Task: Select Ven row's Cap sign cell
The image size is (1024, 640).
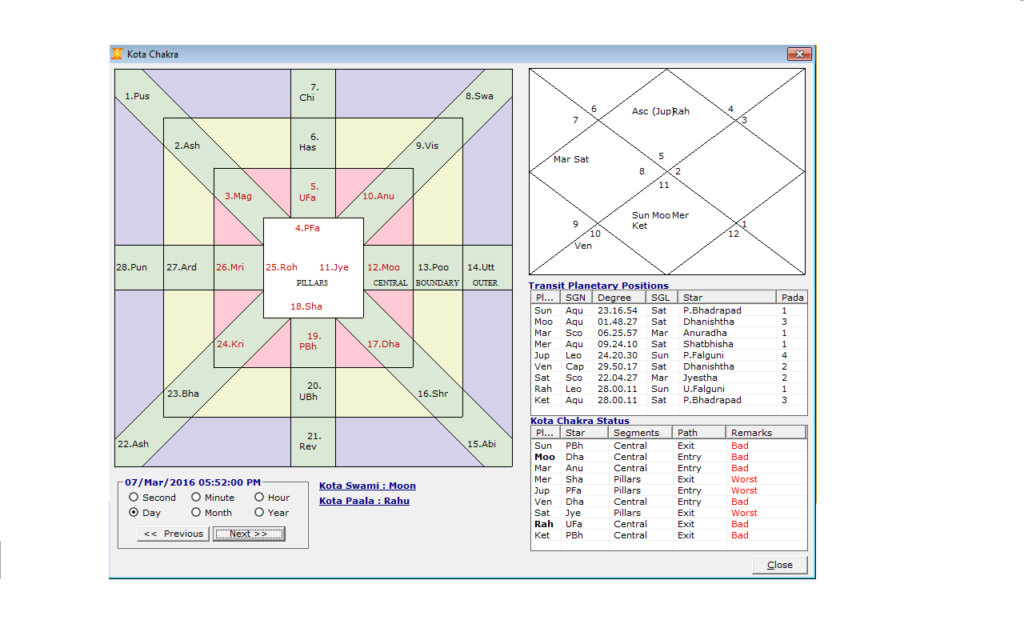Action: [575, 366]
